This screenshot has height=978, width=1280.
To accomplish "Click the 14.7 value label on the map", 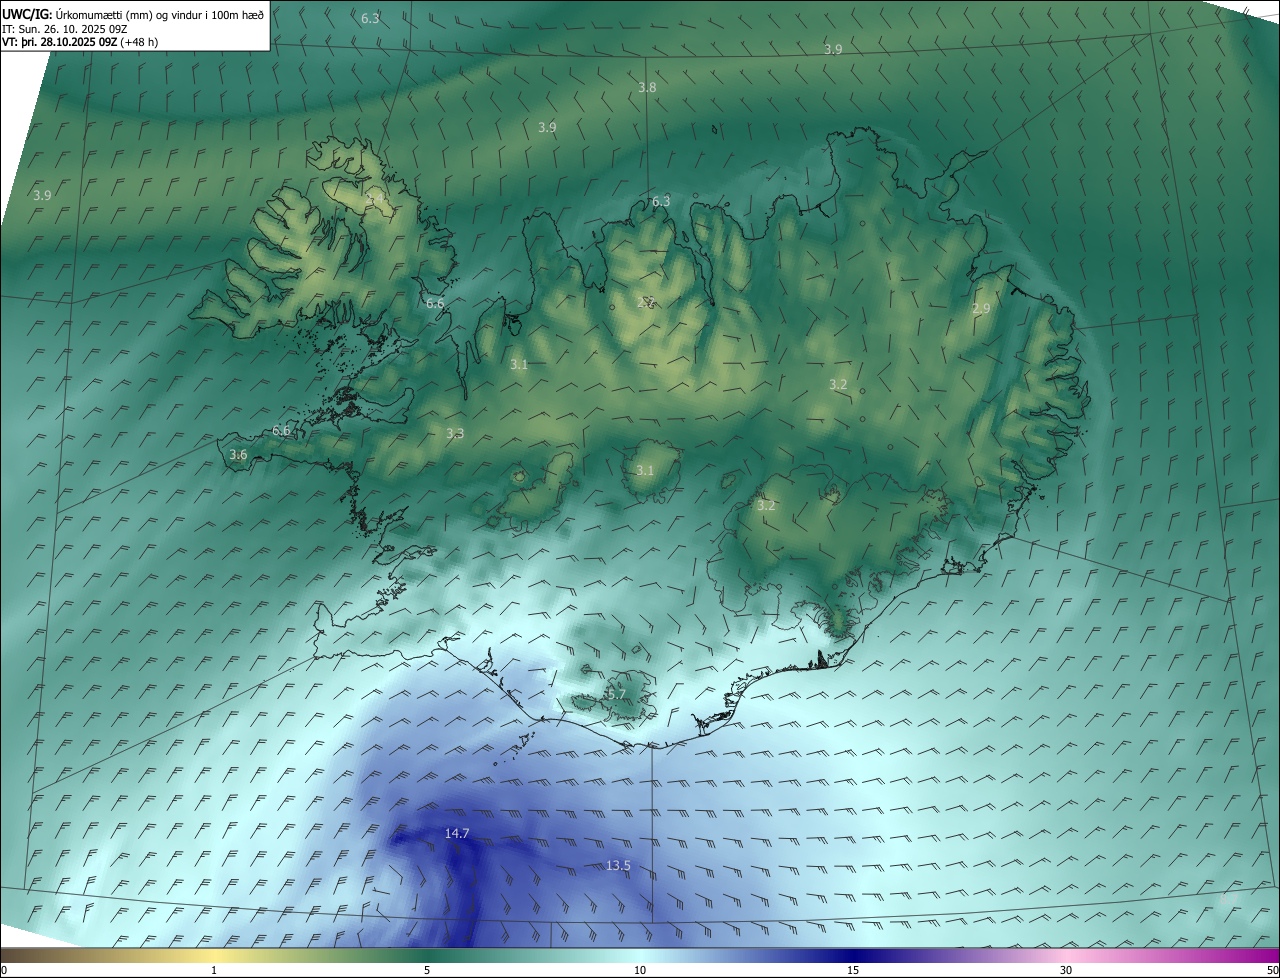I will tap(457, 834).
